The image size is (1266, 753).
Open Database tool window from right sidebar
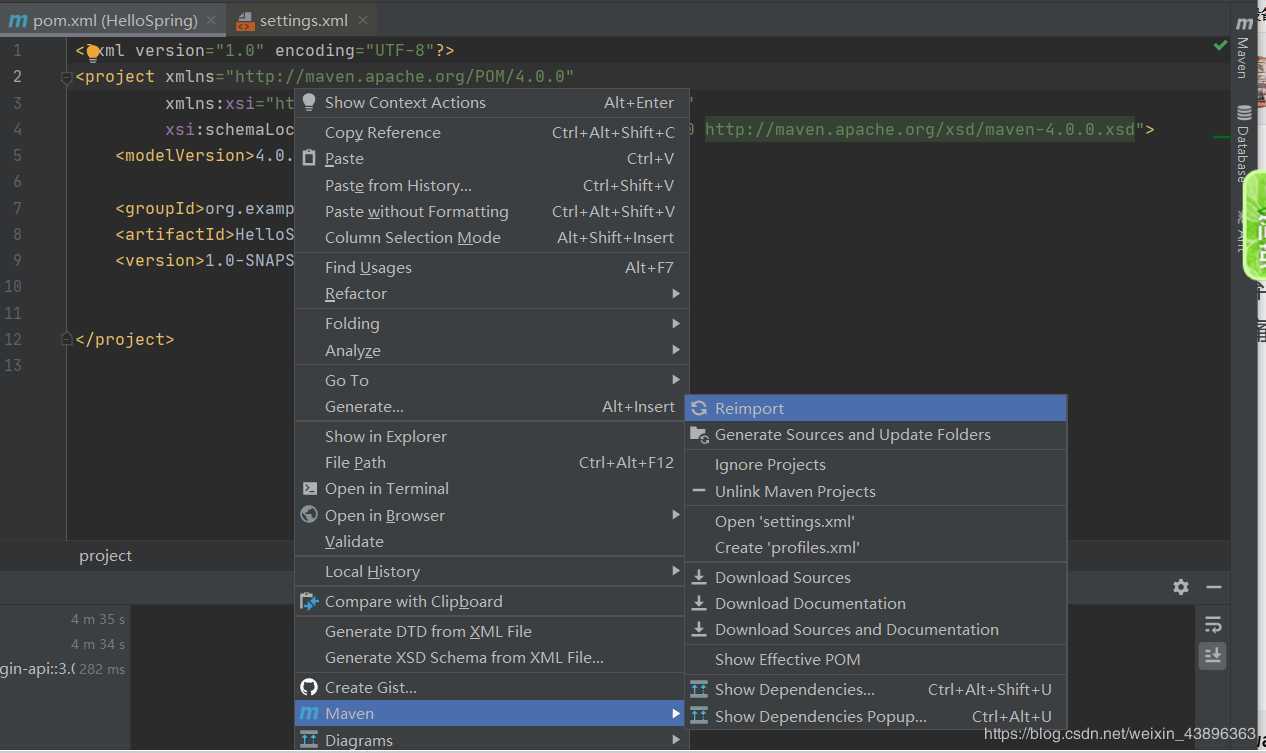[x=1243, y=142]
